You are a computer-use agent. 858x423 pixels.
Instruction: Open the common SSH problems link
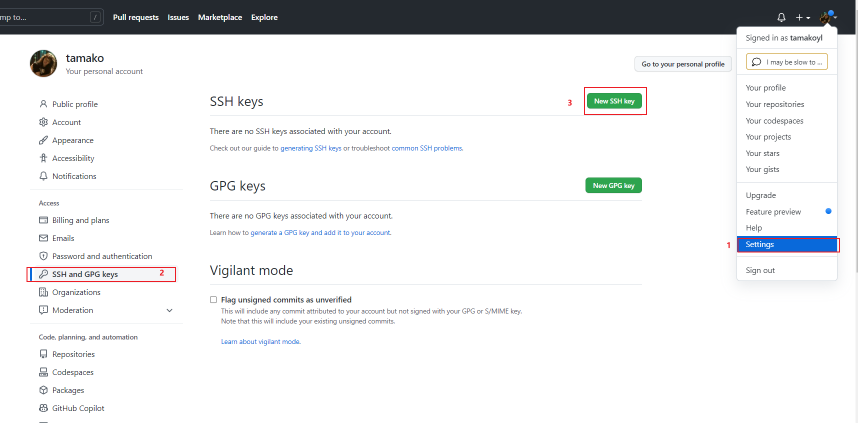[x=427, y=148]
